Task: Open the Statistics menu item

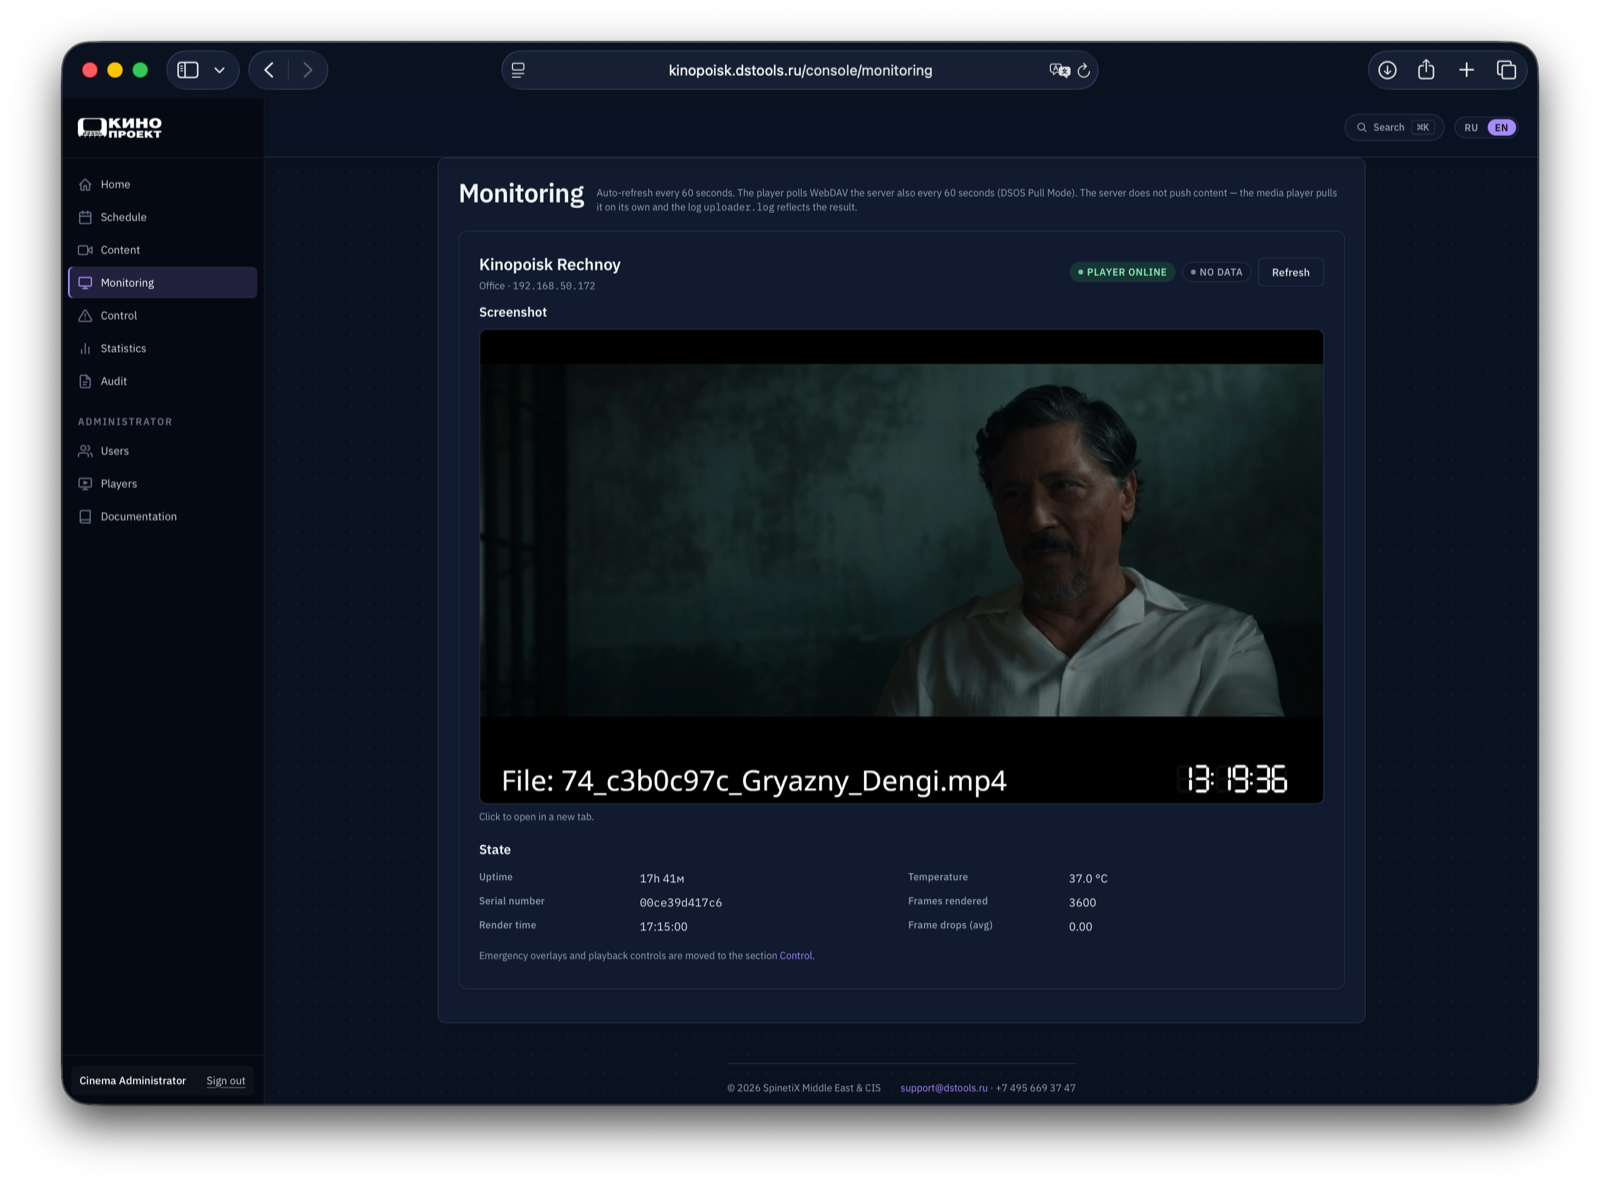Action: 162,348
